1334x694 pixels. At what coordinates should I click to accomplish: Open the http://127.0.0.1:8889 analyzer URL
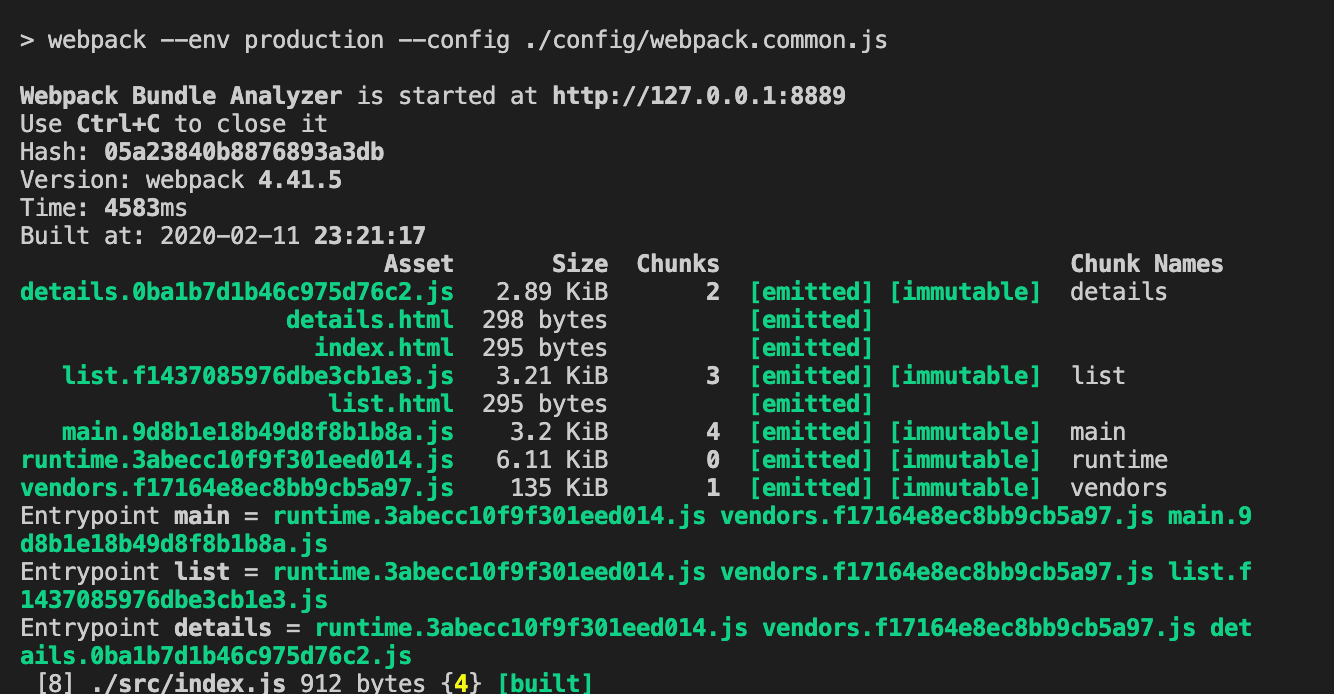click(x=698, y=96)
